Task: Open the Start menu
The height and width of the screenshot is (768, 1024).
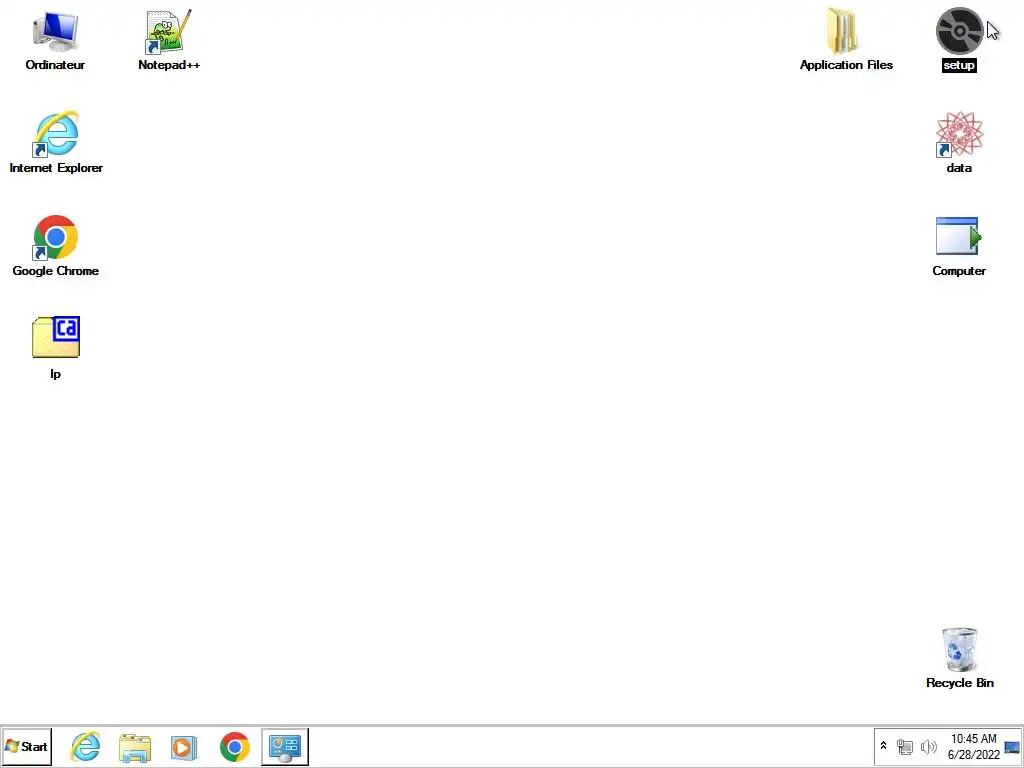Action: 26,746
